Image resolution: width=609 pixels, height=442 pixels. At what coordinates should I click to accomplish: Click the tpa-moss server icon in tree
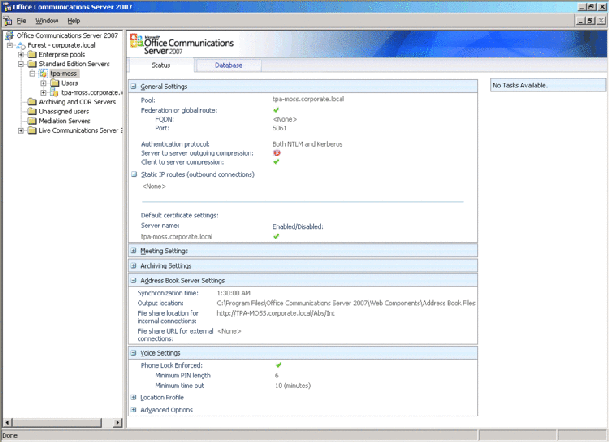43,73
